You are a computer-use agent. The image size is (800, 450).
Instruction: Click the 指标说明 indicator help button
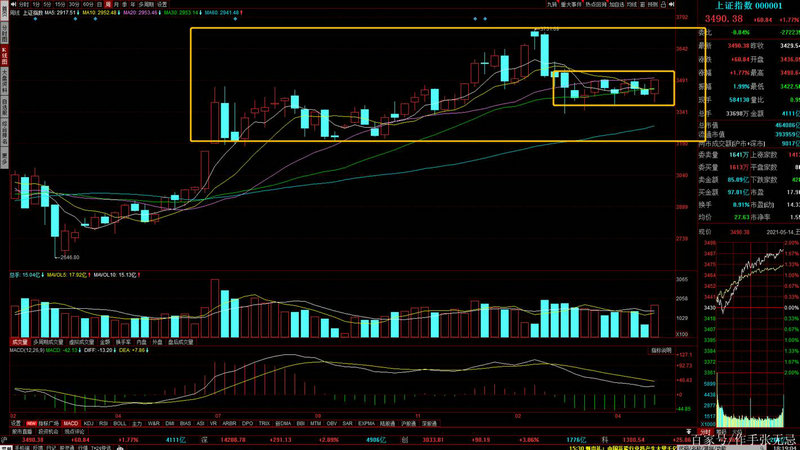(x=660, y=351)
